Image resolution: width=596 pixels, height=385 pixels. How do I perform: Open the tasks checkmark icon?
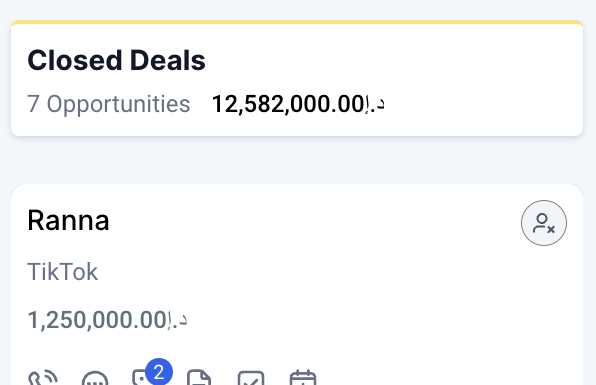(x=251, y=378)
